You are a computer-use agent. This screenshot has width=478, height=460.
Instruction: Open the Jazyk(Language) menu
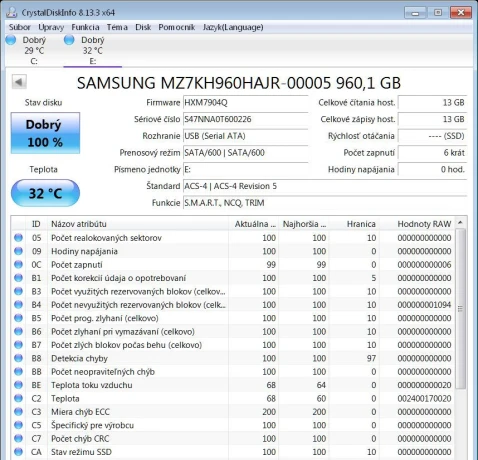233,27
